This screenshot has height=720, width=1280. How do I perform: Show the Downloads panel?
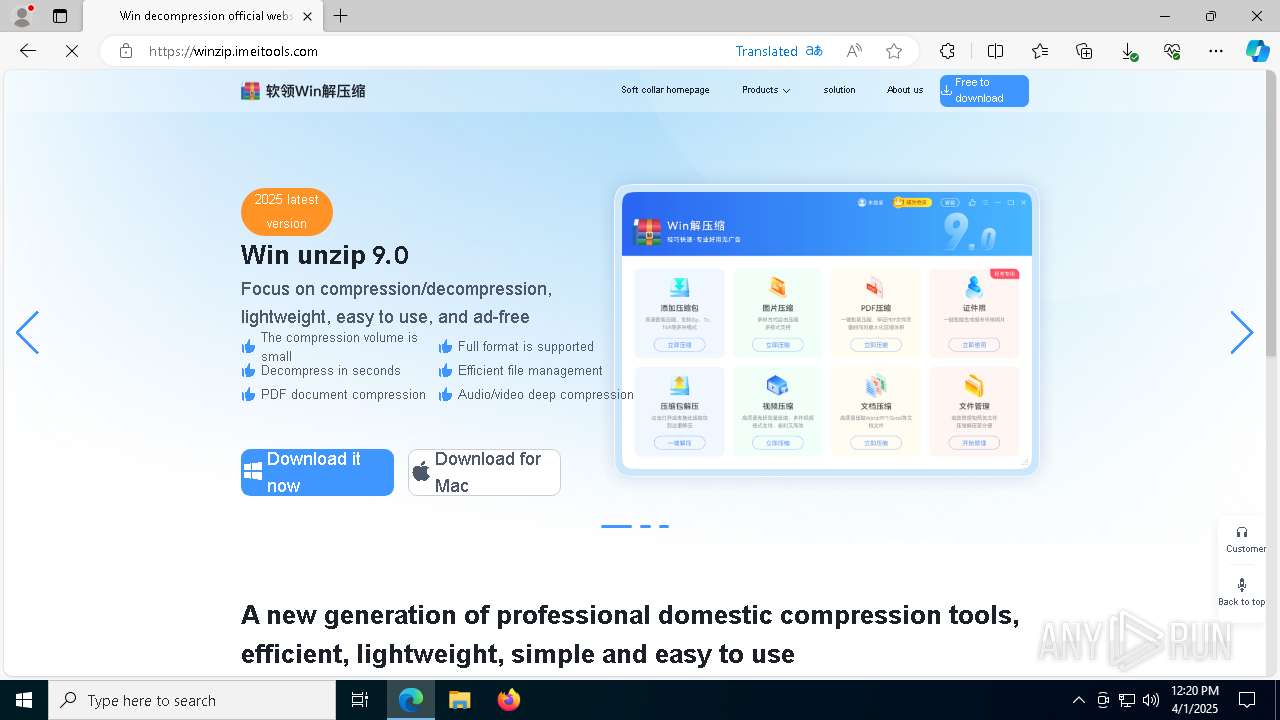coord(1128,51)
